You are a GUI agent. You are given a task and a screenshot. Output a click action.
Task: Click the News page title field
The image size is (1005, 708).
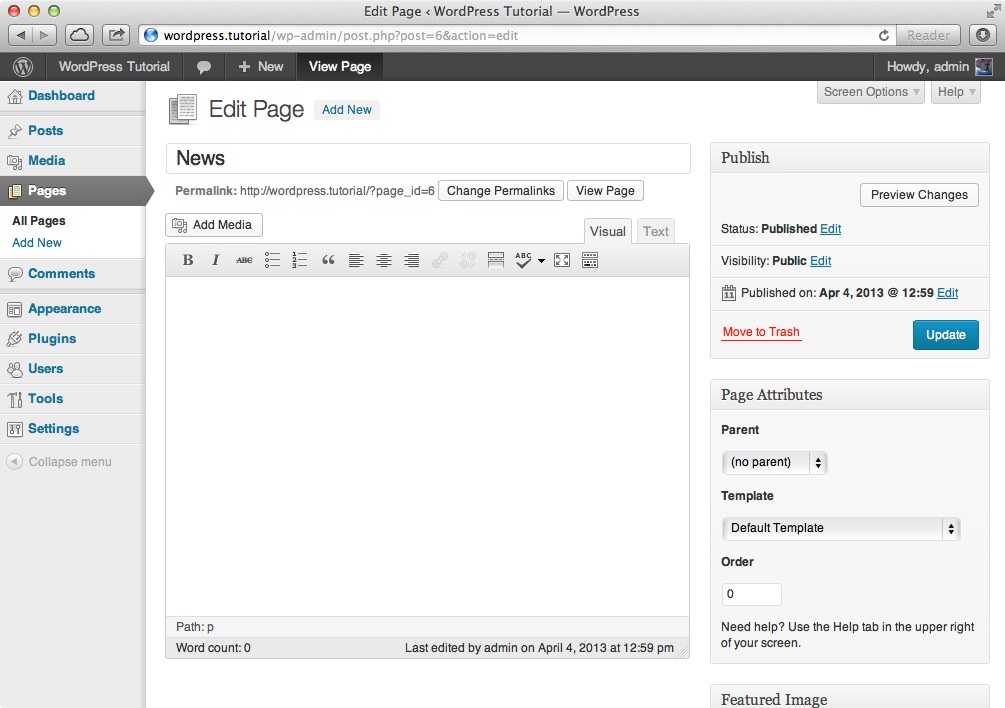[428, 158]
